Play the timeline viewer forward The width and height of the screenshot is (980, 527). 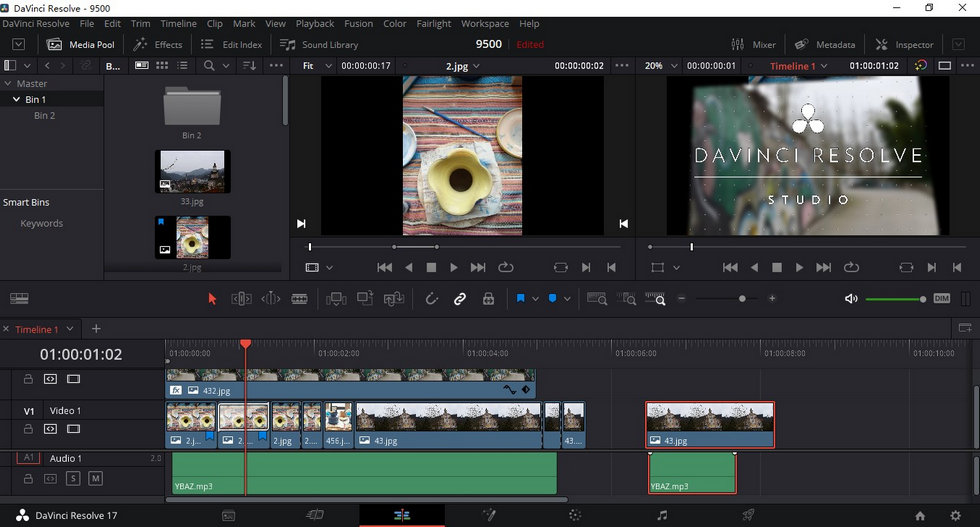point(799,268)
